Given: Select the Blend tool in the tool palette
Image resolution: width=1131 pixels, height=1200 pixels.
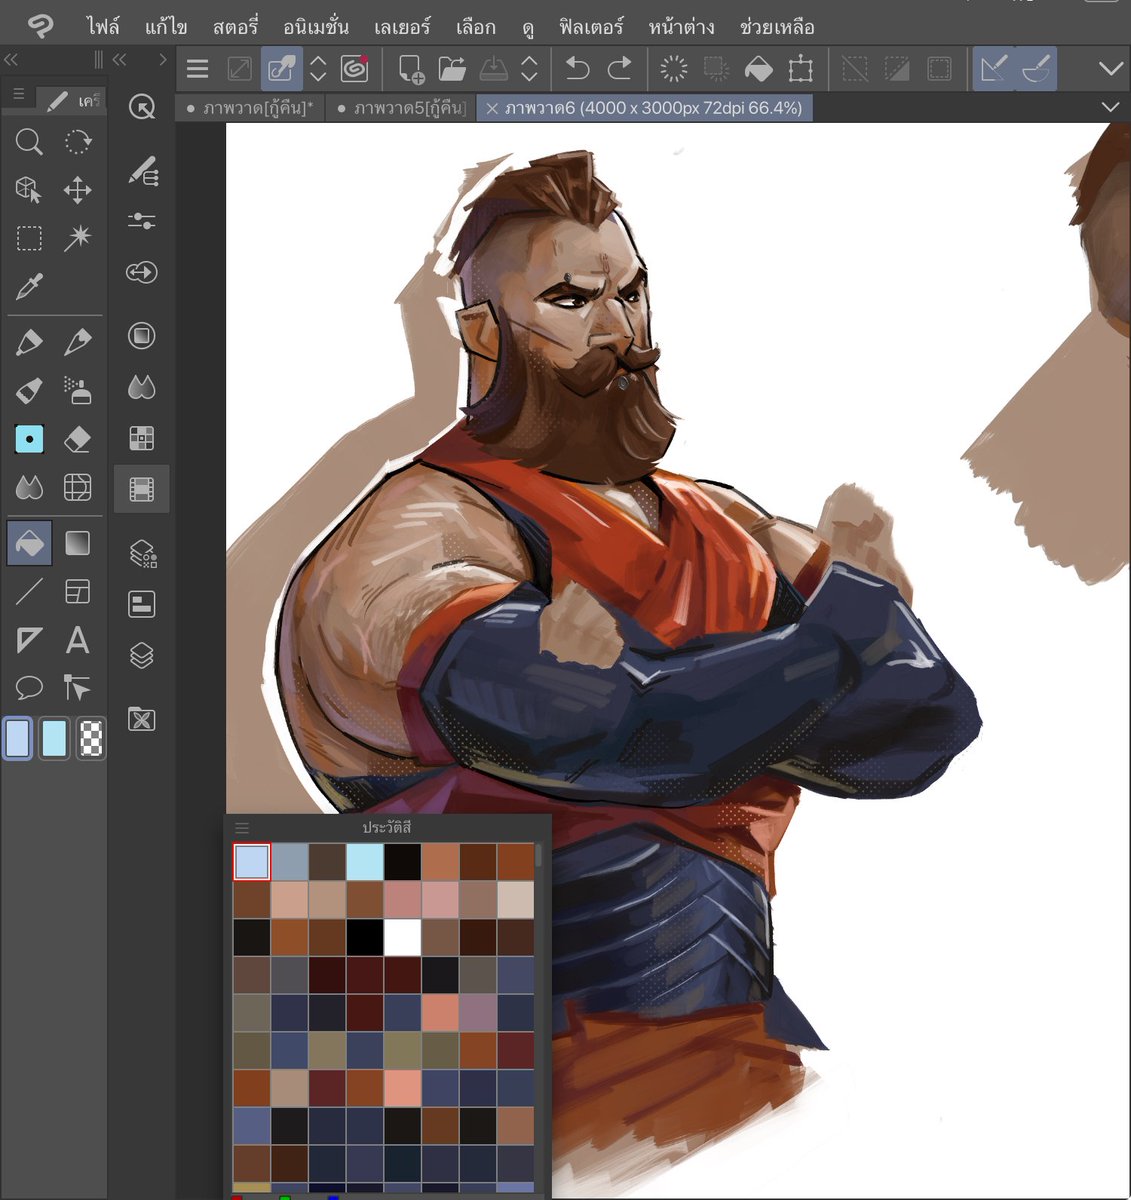Looking at the screenshot, I should point(29,487).
